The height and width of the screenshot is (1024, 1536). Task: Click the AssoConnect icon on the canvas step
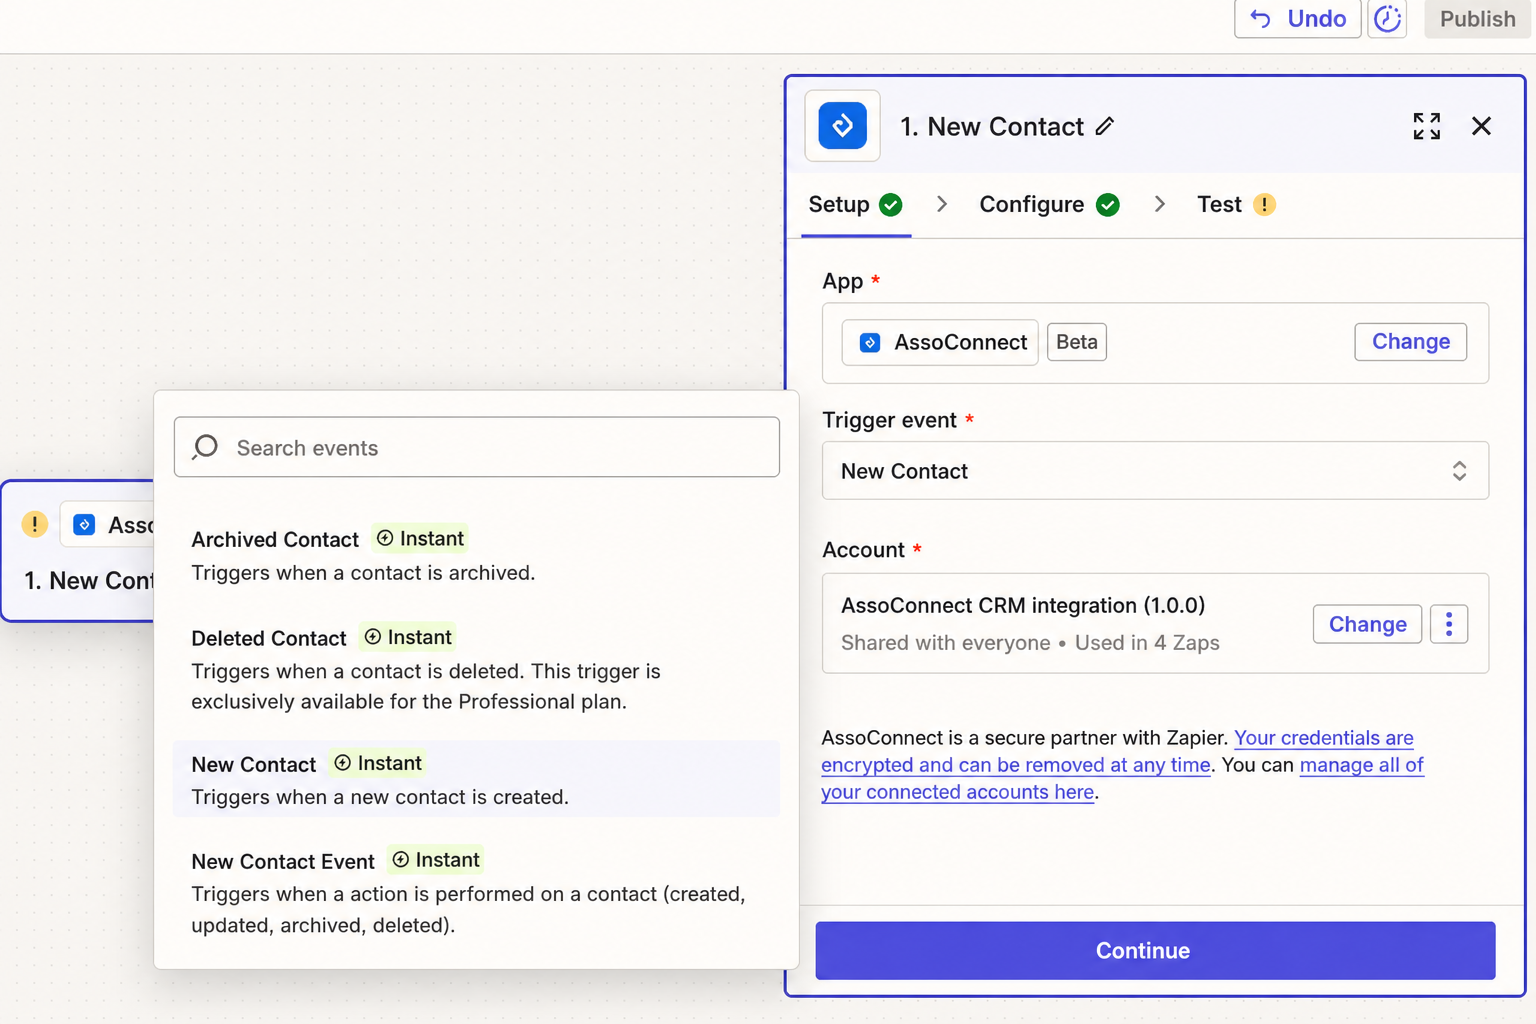[85, 525]
